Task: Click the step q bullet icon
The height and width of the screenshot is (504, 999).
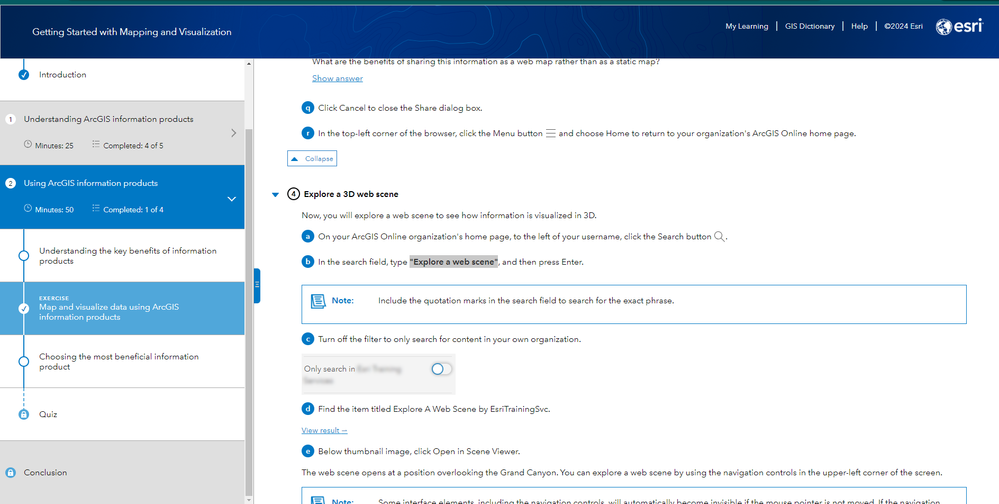Action: 308,108
